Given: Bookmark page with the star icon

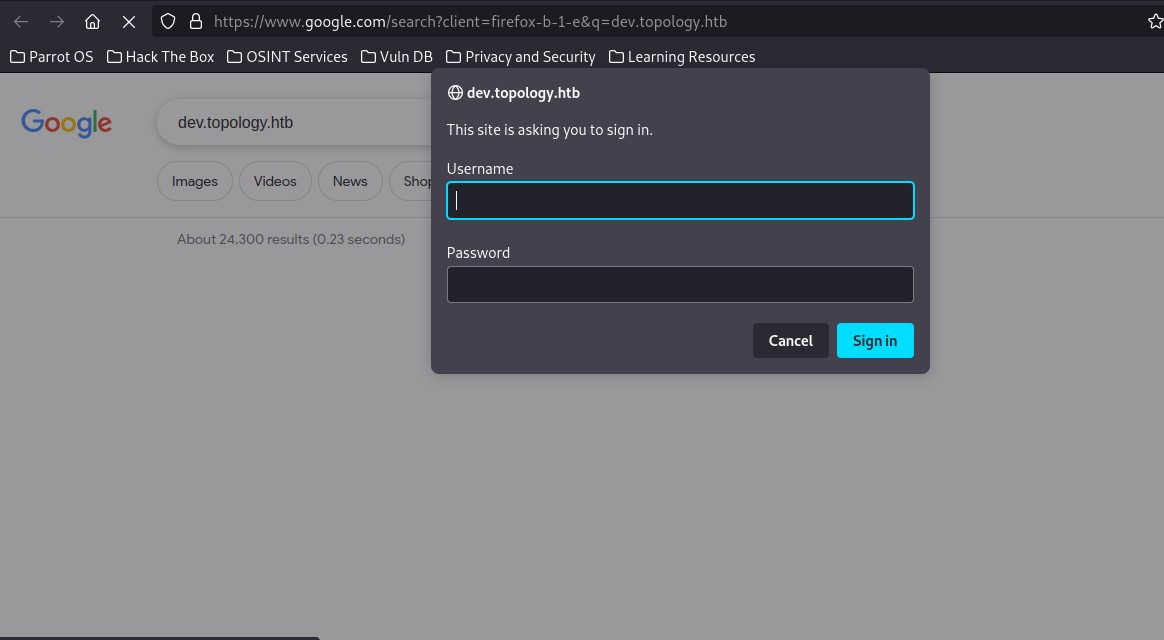Looking at the screenshot, I should tap(1154, 21).
